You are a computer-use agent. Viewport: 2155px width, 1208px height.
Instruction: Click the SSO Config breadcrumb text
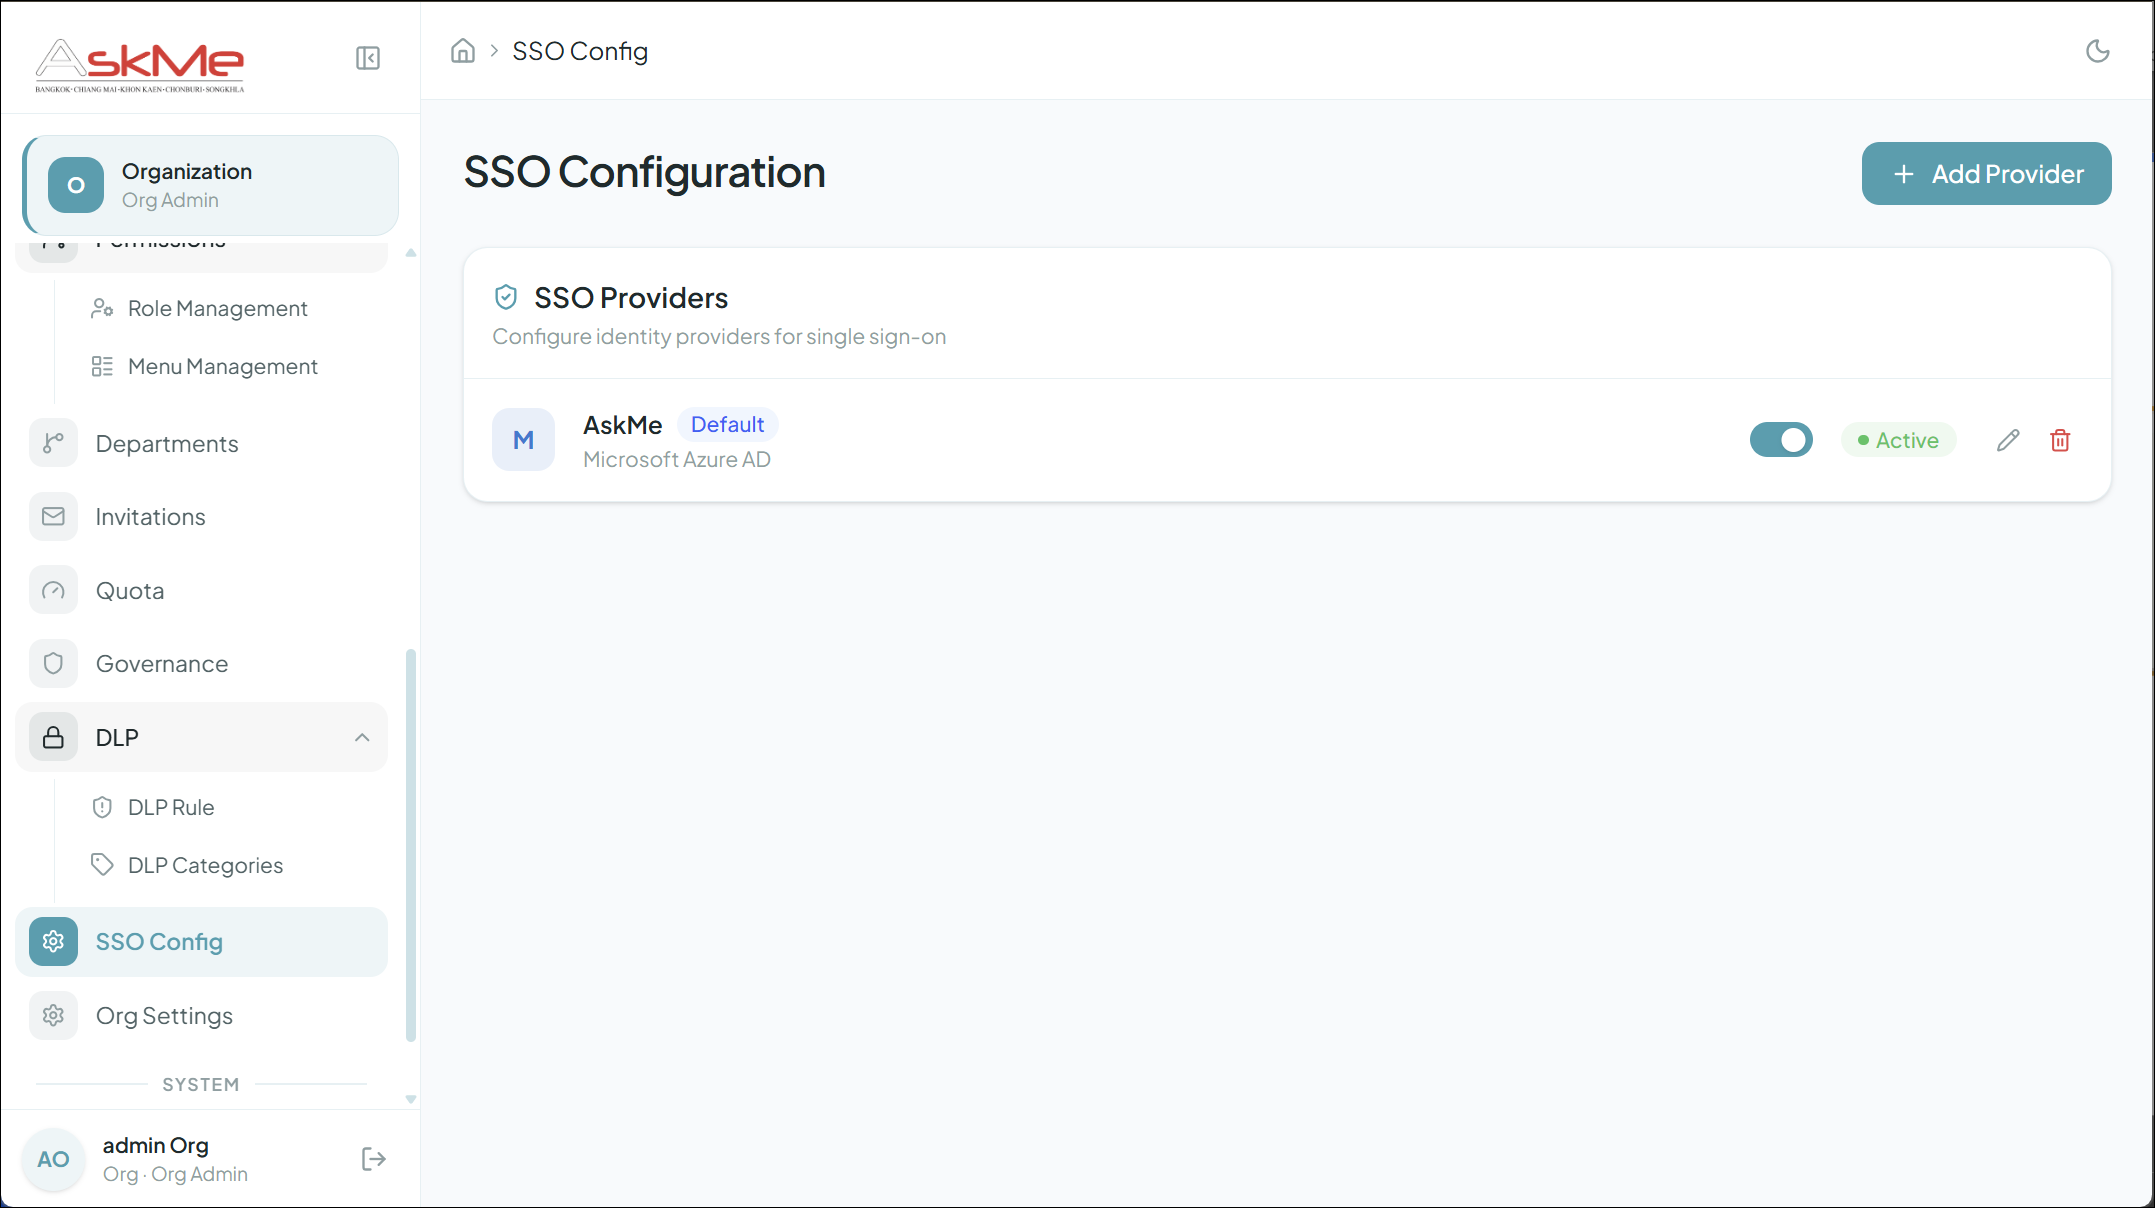point(580,51)
